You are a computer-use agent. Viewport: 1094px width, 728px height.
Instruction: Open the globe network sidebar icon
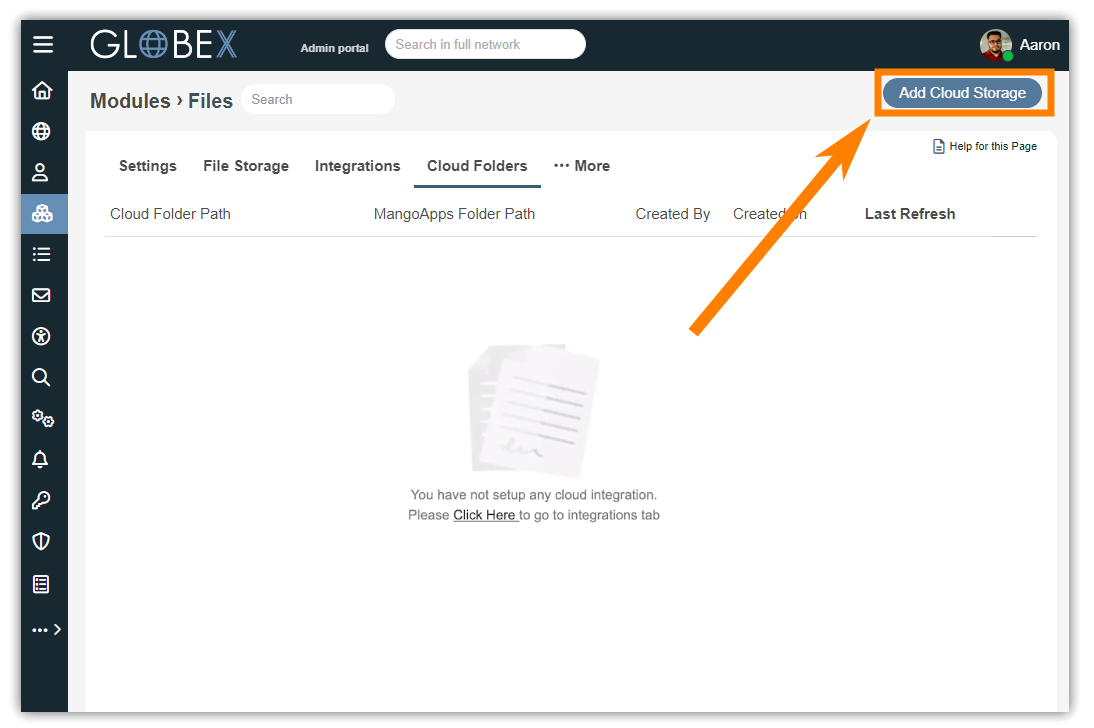(41, 132)
